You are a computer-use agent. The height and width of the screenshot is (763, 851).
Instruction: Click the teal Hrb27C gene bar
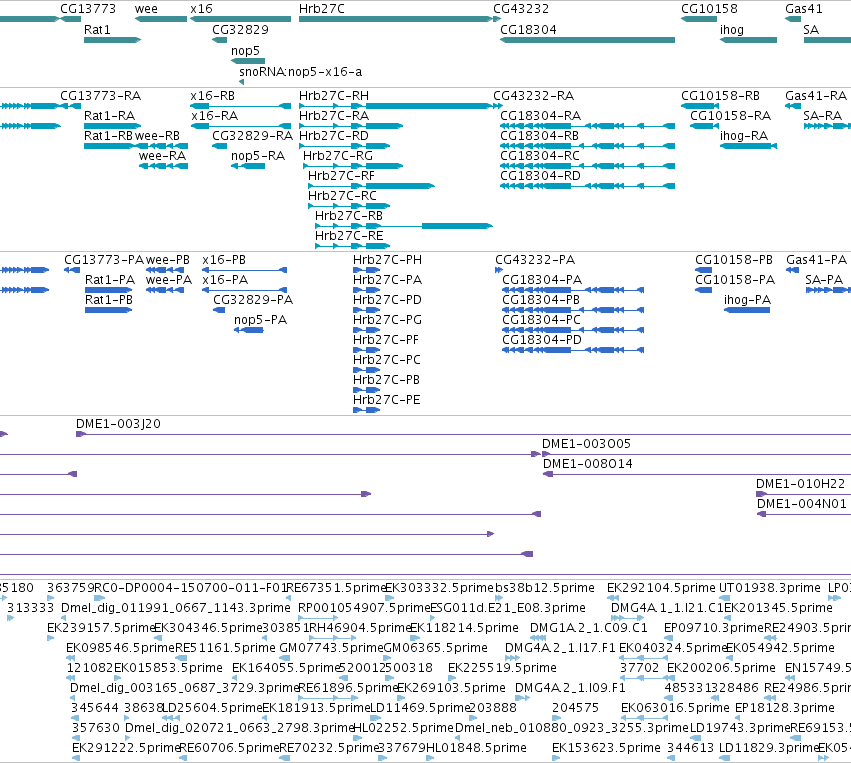pos(395,19)
